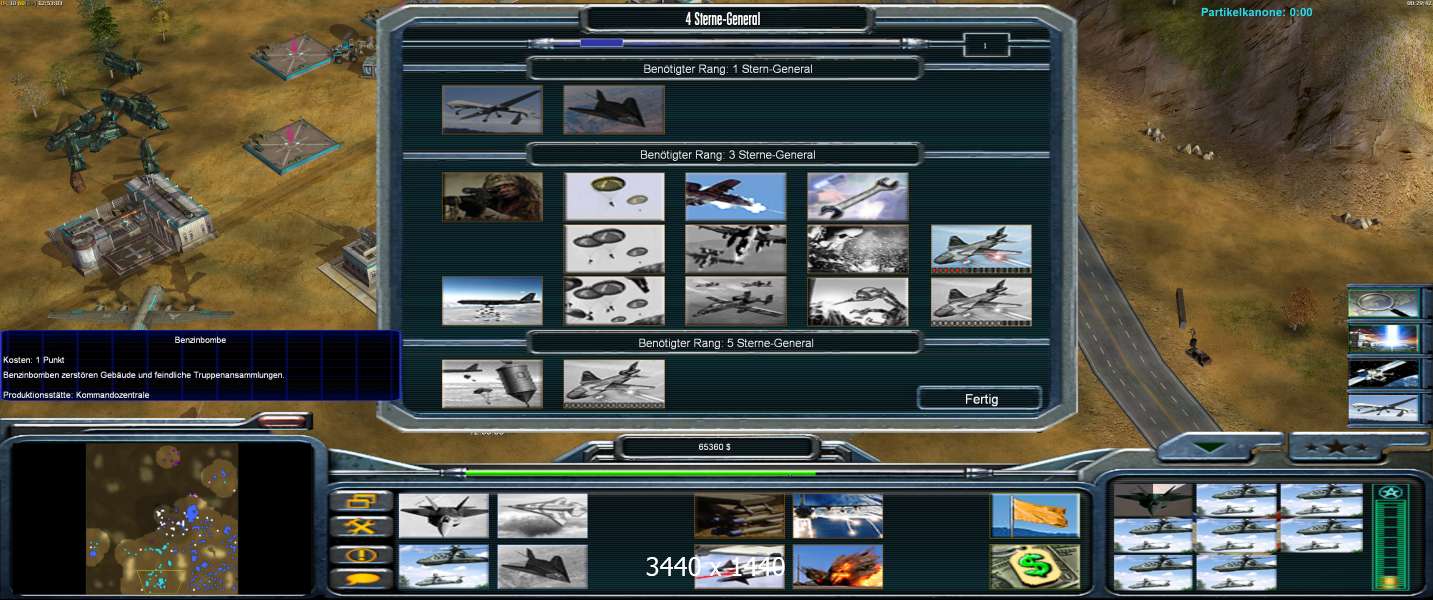The image size is (1433, 600).
Task: Click the stacked windows button
Action: point(361,501)
